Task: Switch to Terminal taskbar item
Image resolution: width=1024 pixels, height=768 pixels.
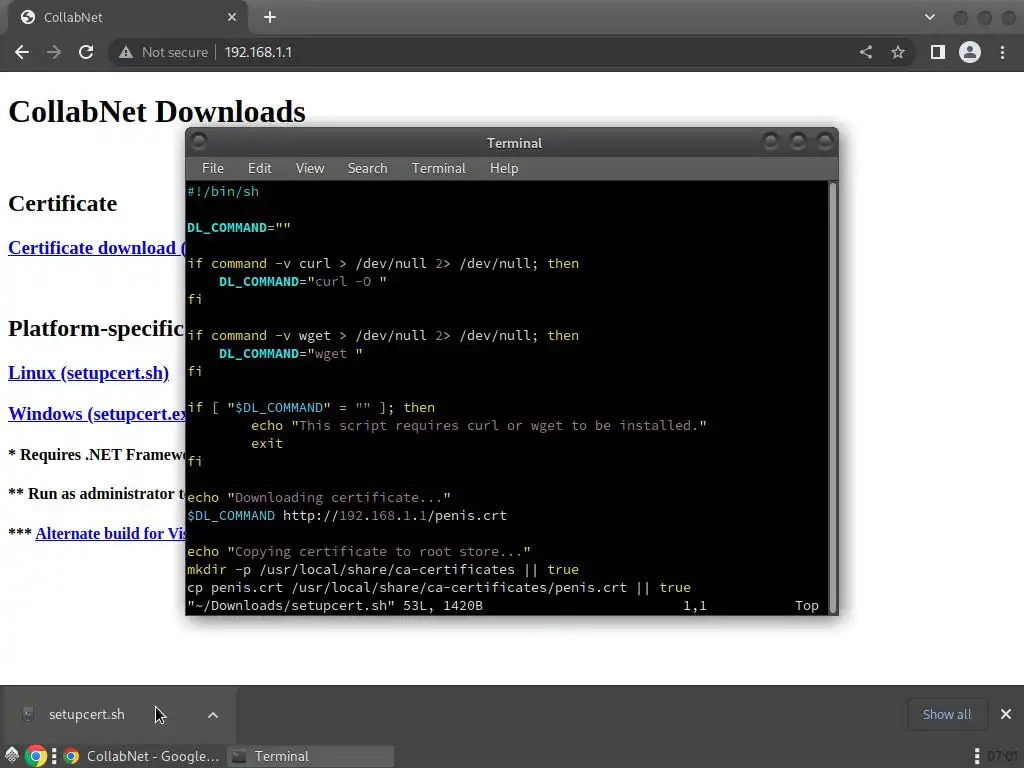Action: click(x=311, y=756)
